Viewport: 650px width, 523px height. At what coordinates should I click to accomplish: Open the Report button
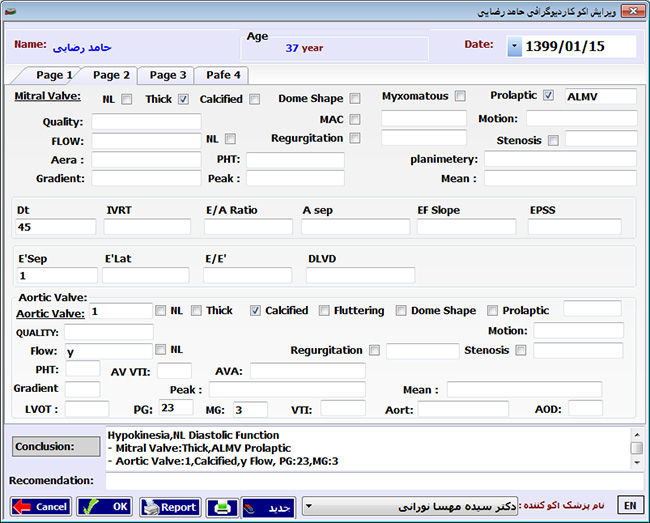tap(170, 507)
